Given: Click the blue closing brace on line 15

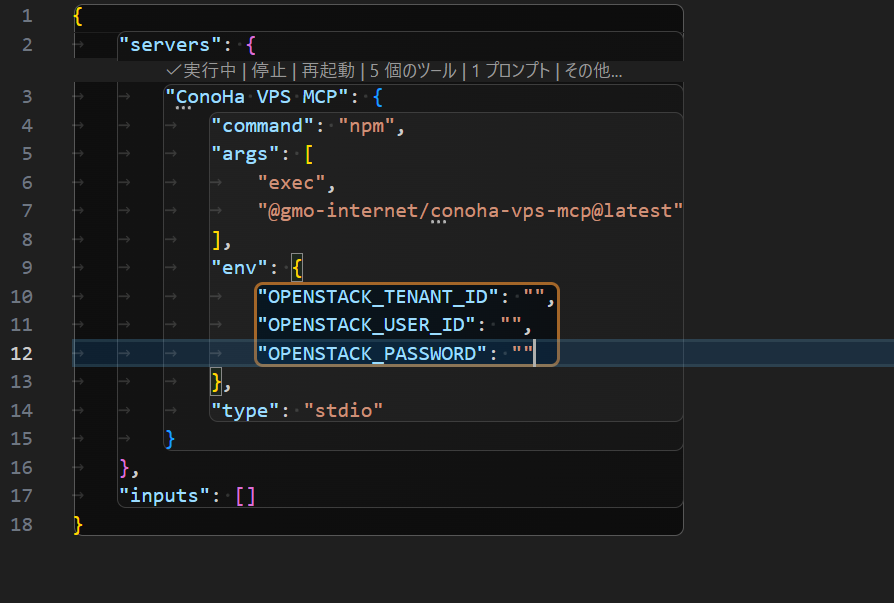Looking at the screenshot, I should pos(170,439).
